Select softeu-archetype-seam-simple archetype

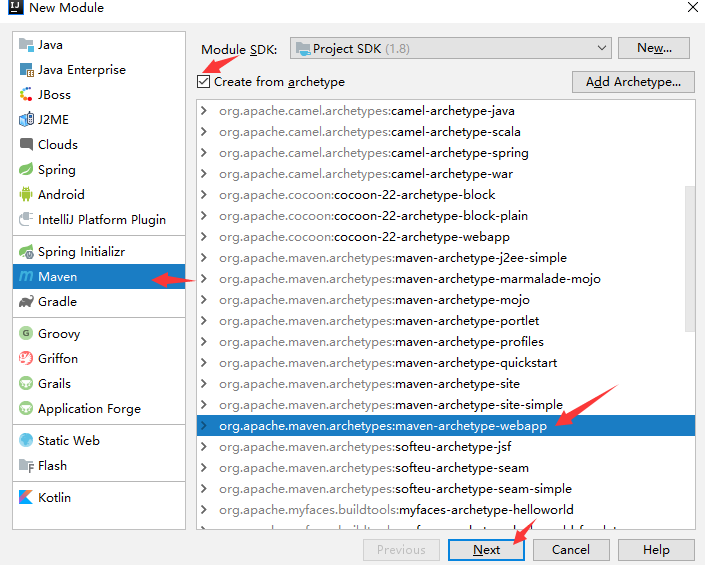446,489
